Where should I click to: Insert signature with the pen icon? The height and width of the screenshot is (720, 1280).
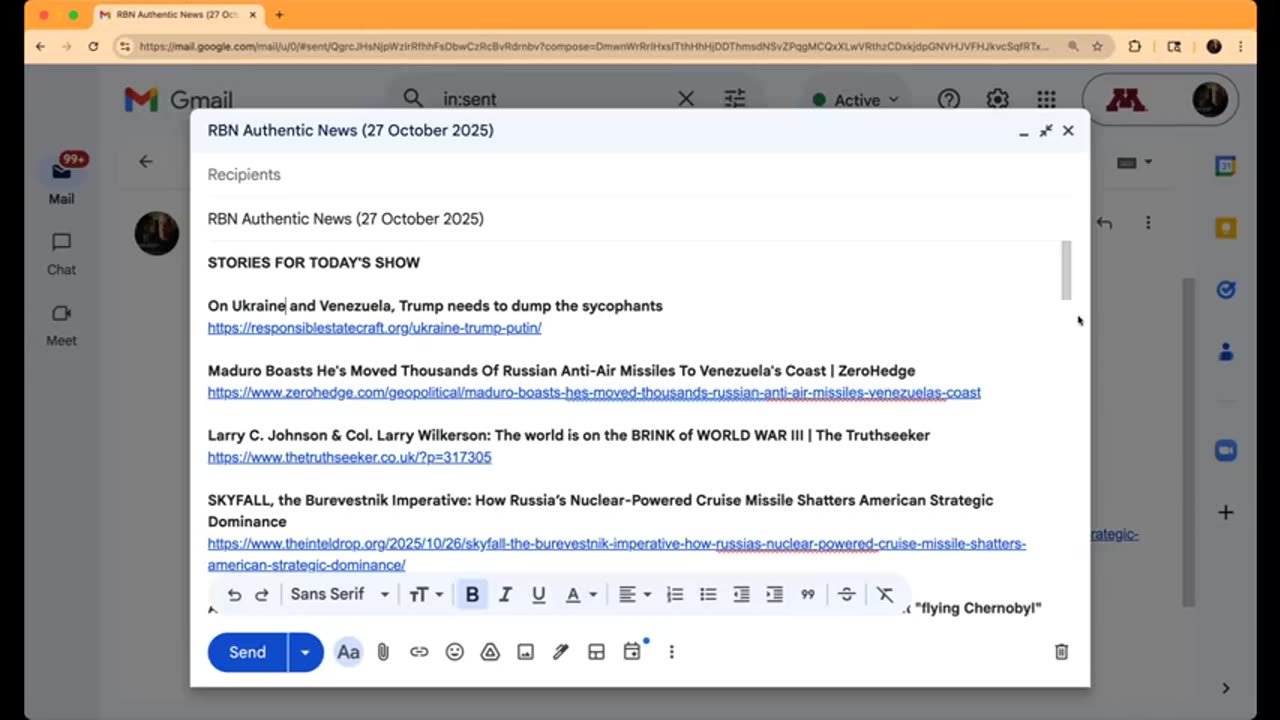click(561, 652)
